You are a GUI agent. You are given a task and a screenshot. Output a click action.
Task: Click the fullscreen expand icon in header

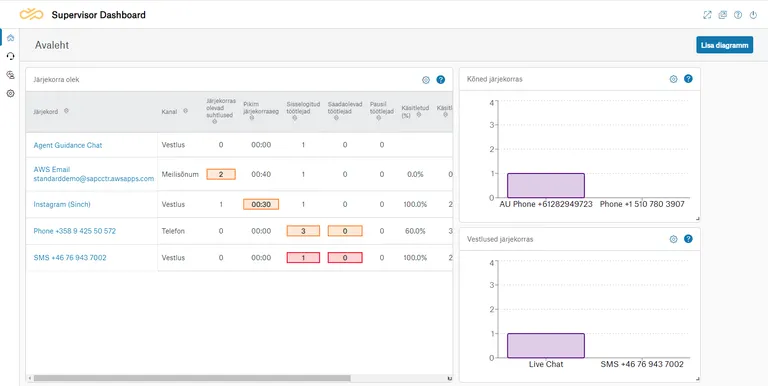(x=707, y=15)
